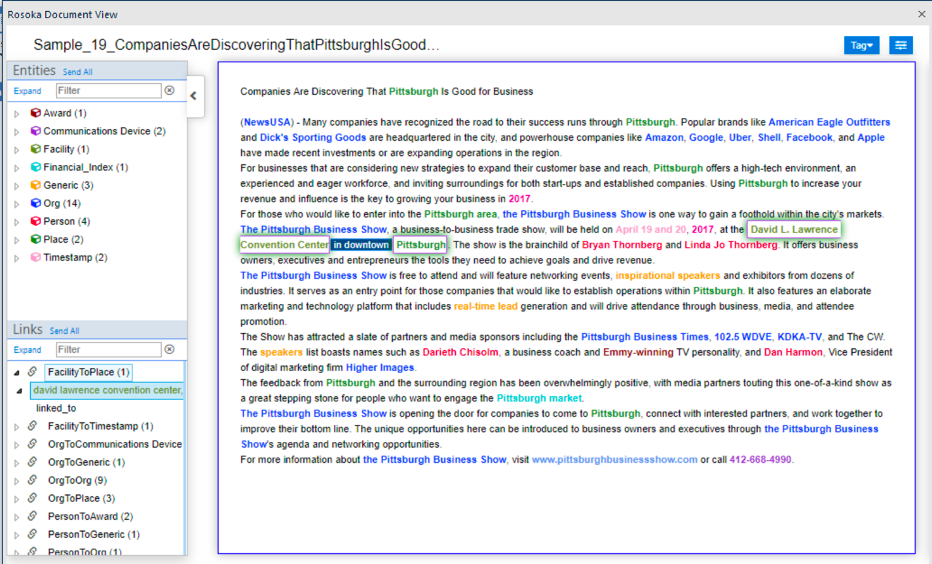The height and width of the screenshot is (564, 932).
Task: Expand the Timestamp (2) entity node
Action: coord(17,258)
